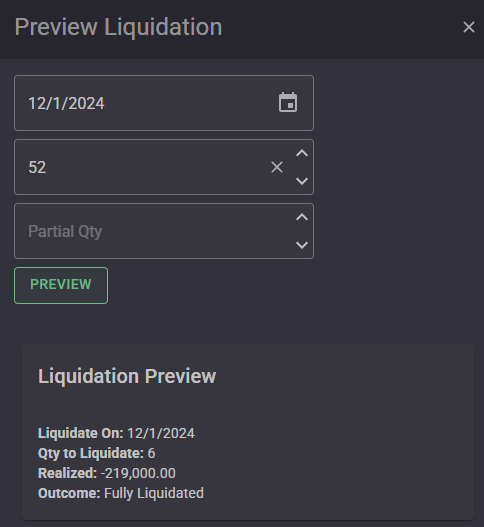This screenshot has width=484, height=527.
Task: Click the green PREVIEW button
Action: [61, 285]
